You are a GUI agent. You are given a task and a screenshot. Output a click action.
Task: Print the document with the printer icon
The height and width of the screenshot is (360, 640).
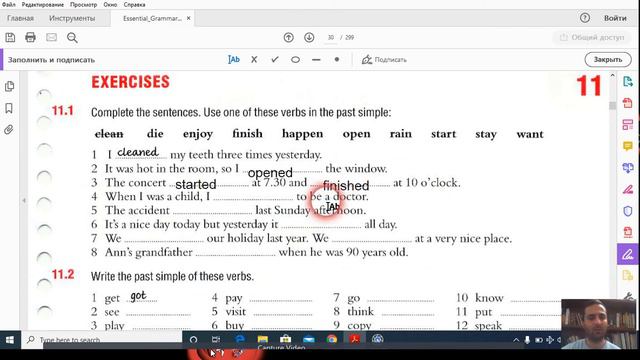point(30,38)
